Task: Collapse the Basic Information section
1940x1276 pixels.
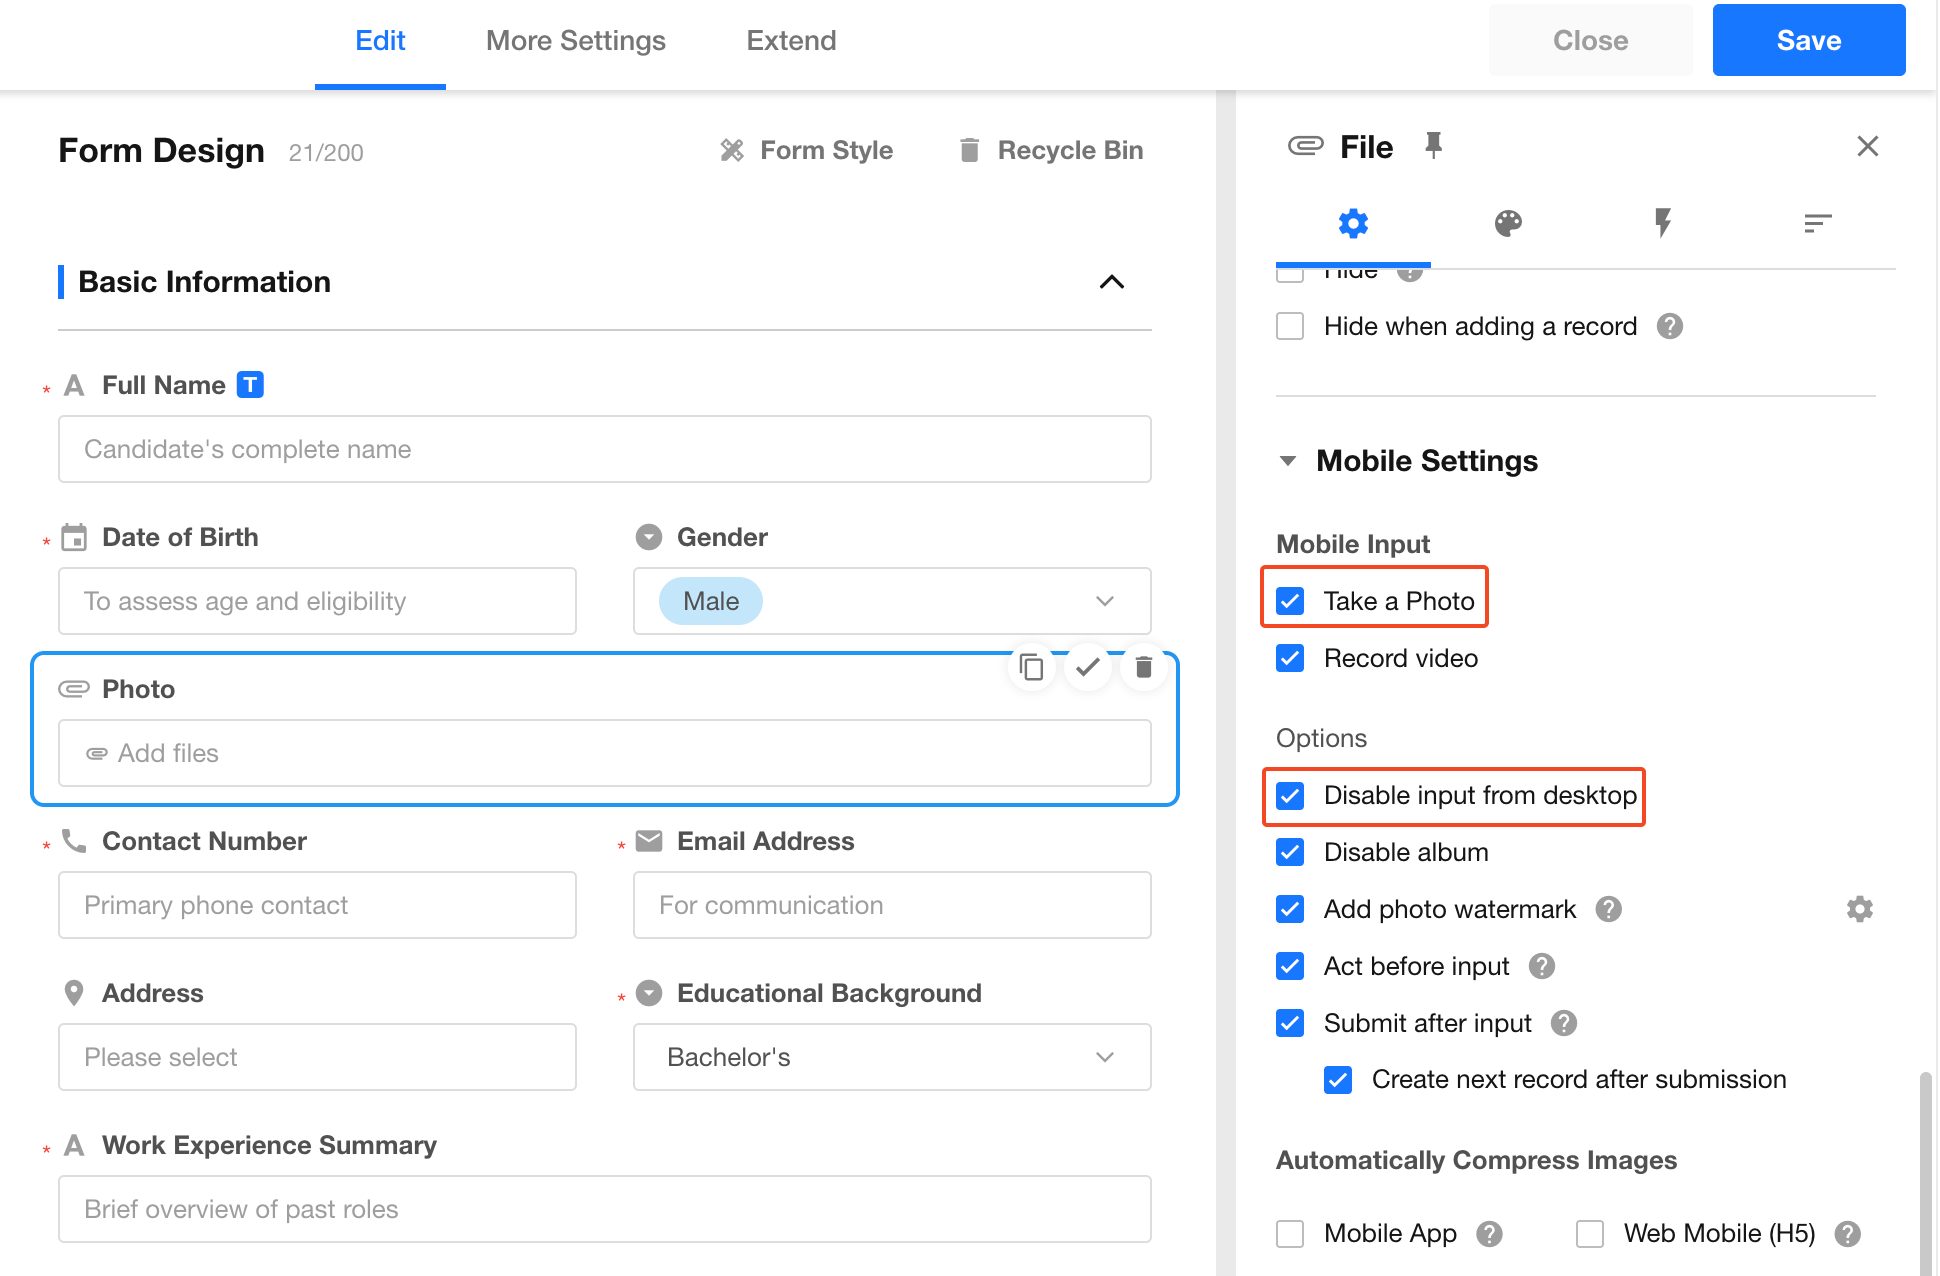Action: click(x=1111, y=282)
